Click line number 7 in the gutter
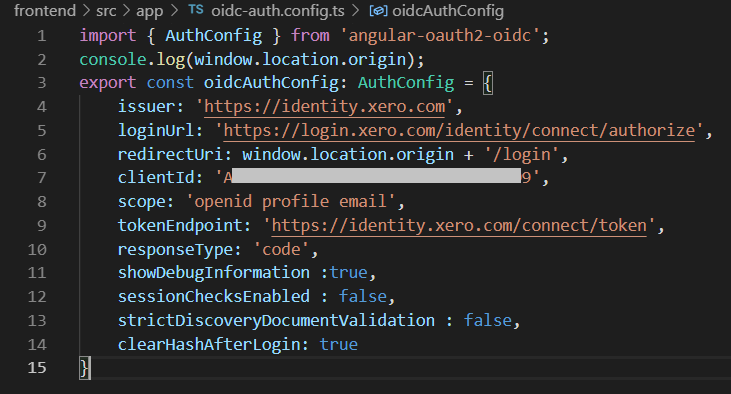 [x=41, y=178]
